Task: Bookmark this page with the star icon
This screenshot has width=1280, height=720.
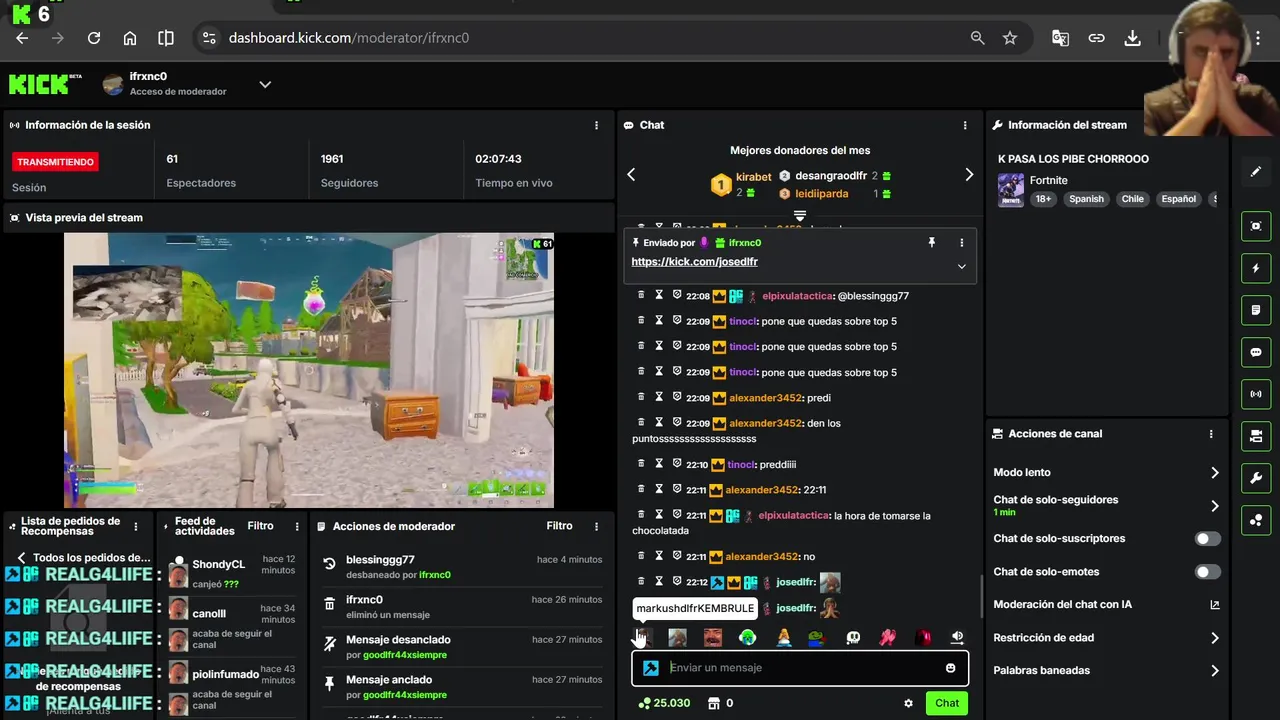Action: 1010,38
